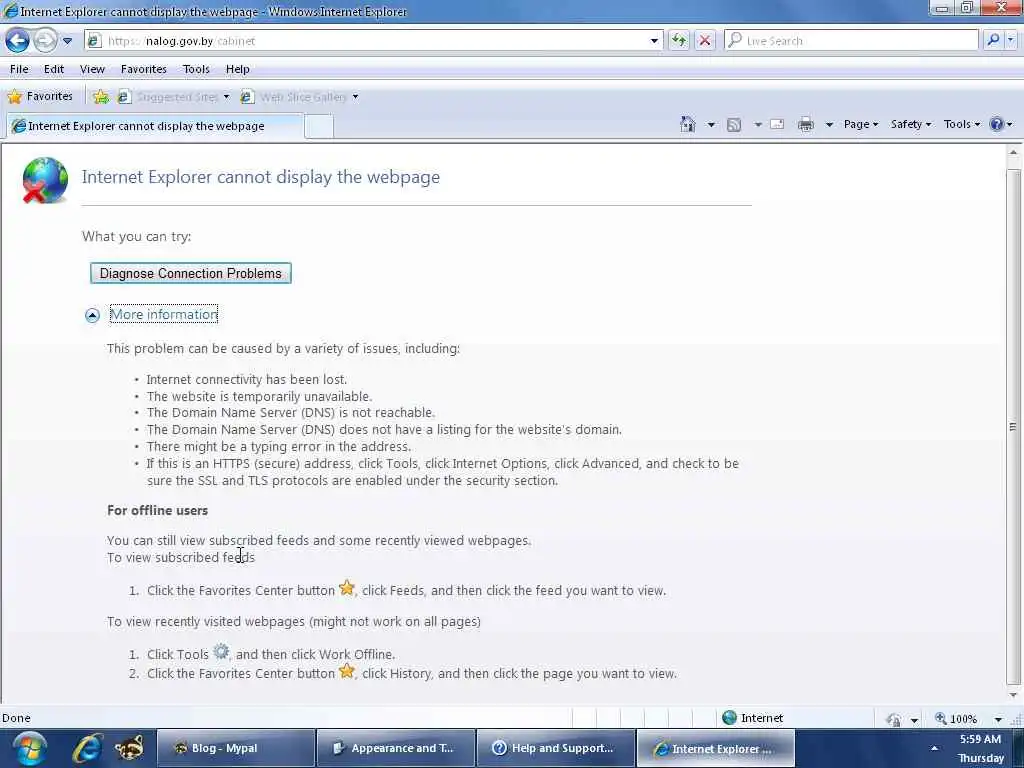Screen dimensions: 1024x768
Task: Open the Tools command bar menu
Action: click(x=961, y=124)
